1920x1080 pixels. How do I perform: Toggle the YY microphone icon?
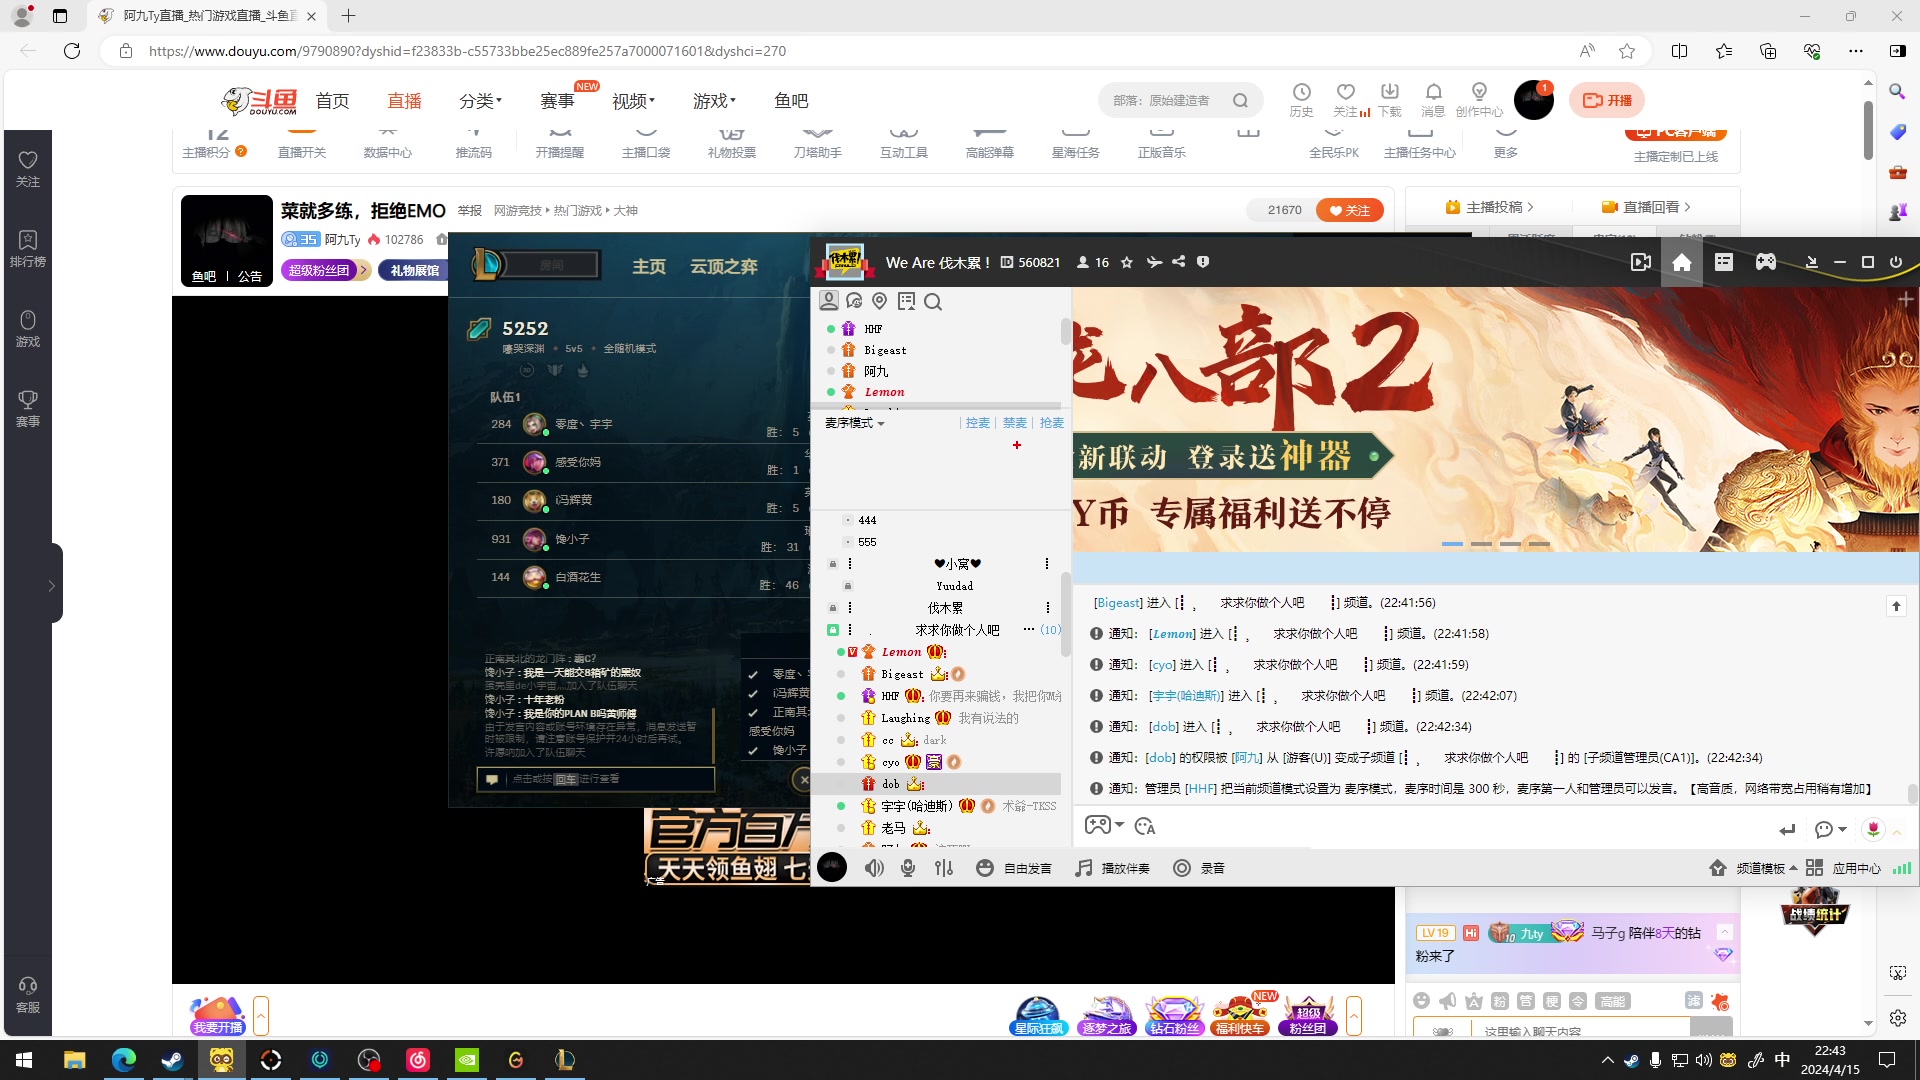[x=908, y=868]
